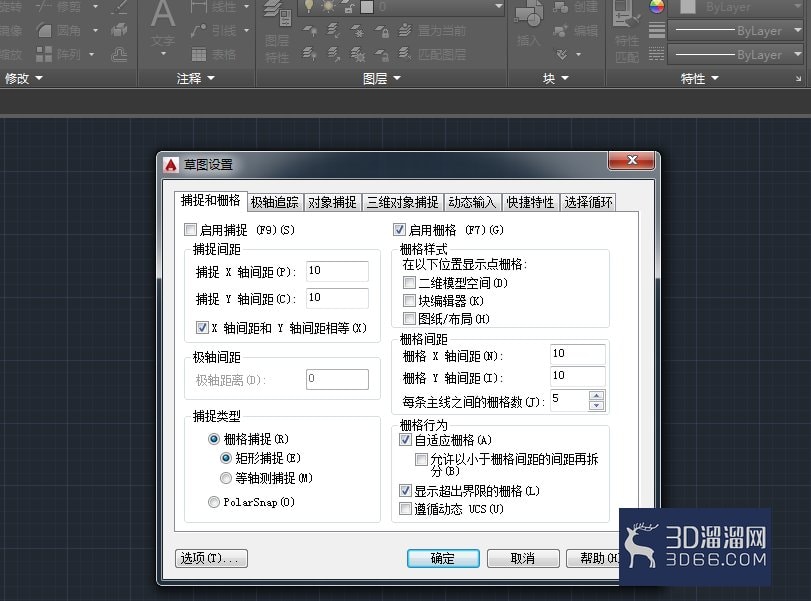
Task: Open lineweight ByLayer dropdown
Action: coord(798,31)
